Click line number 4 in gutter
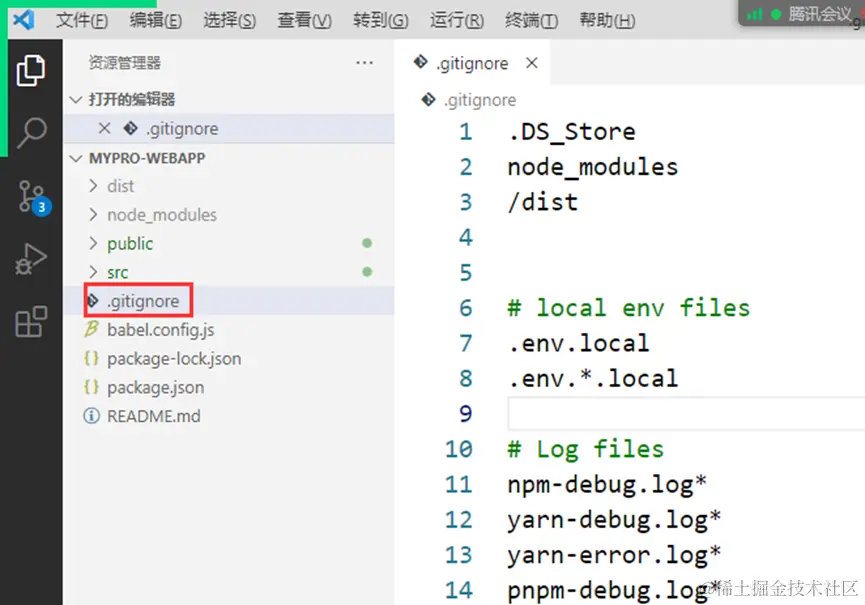The width and height of the screenshot is (865, 605). tap(466, 238)
